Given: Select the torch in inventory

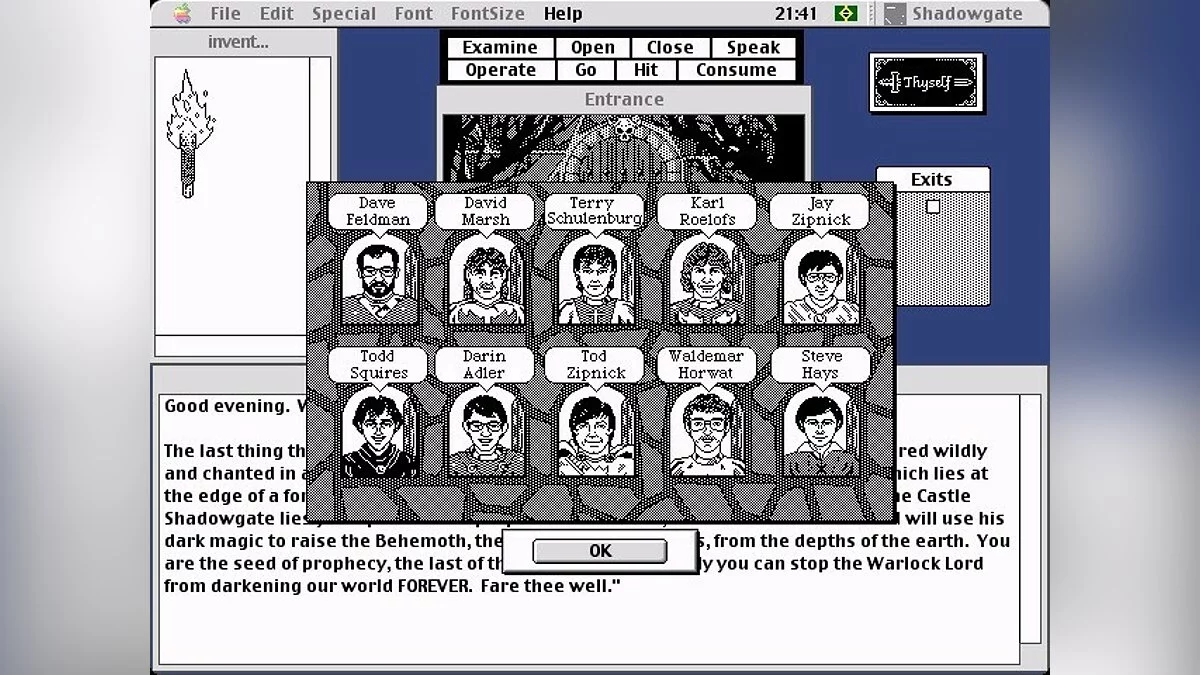Looking at the screenshot, I should click(x=188, y=133).
